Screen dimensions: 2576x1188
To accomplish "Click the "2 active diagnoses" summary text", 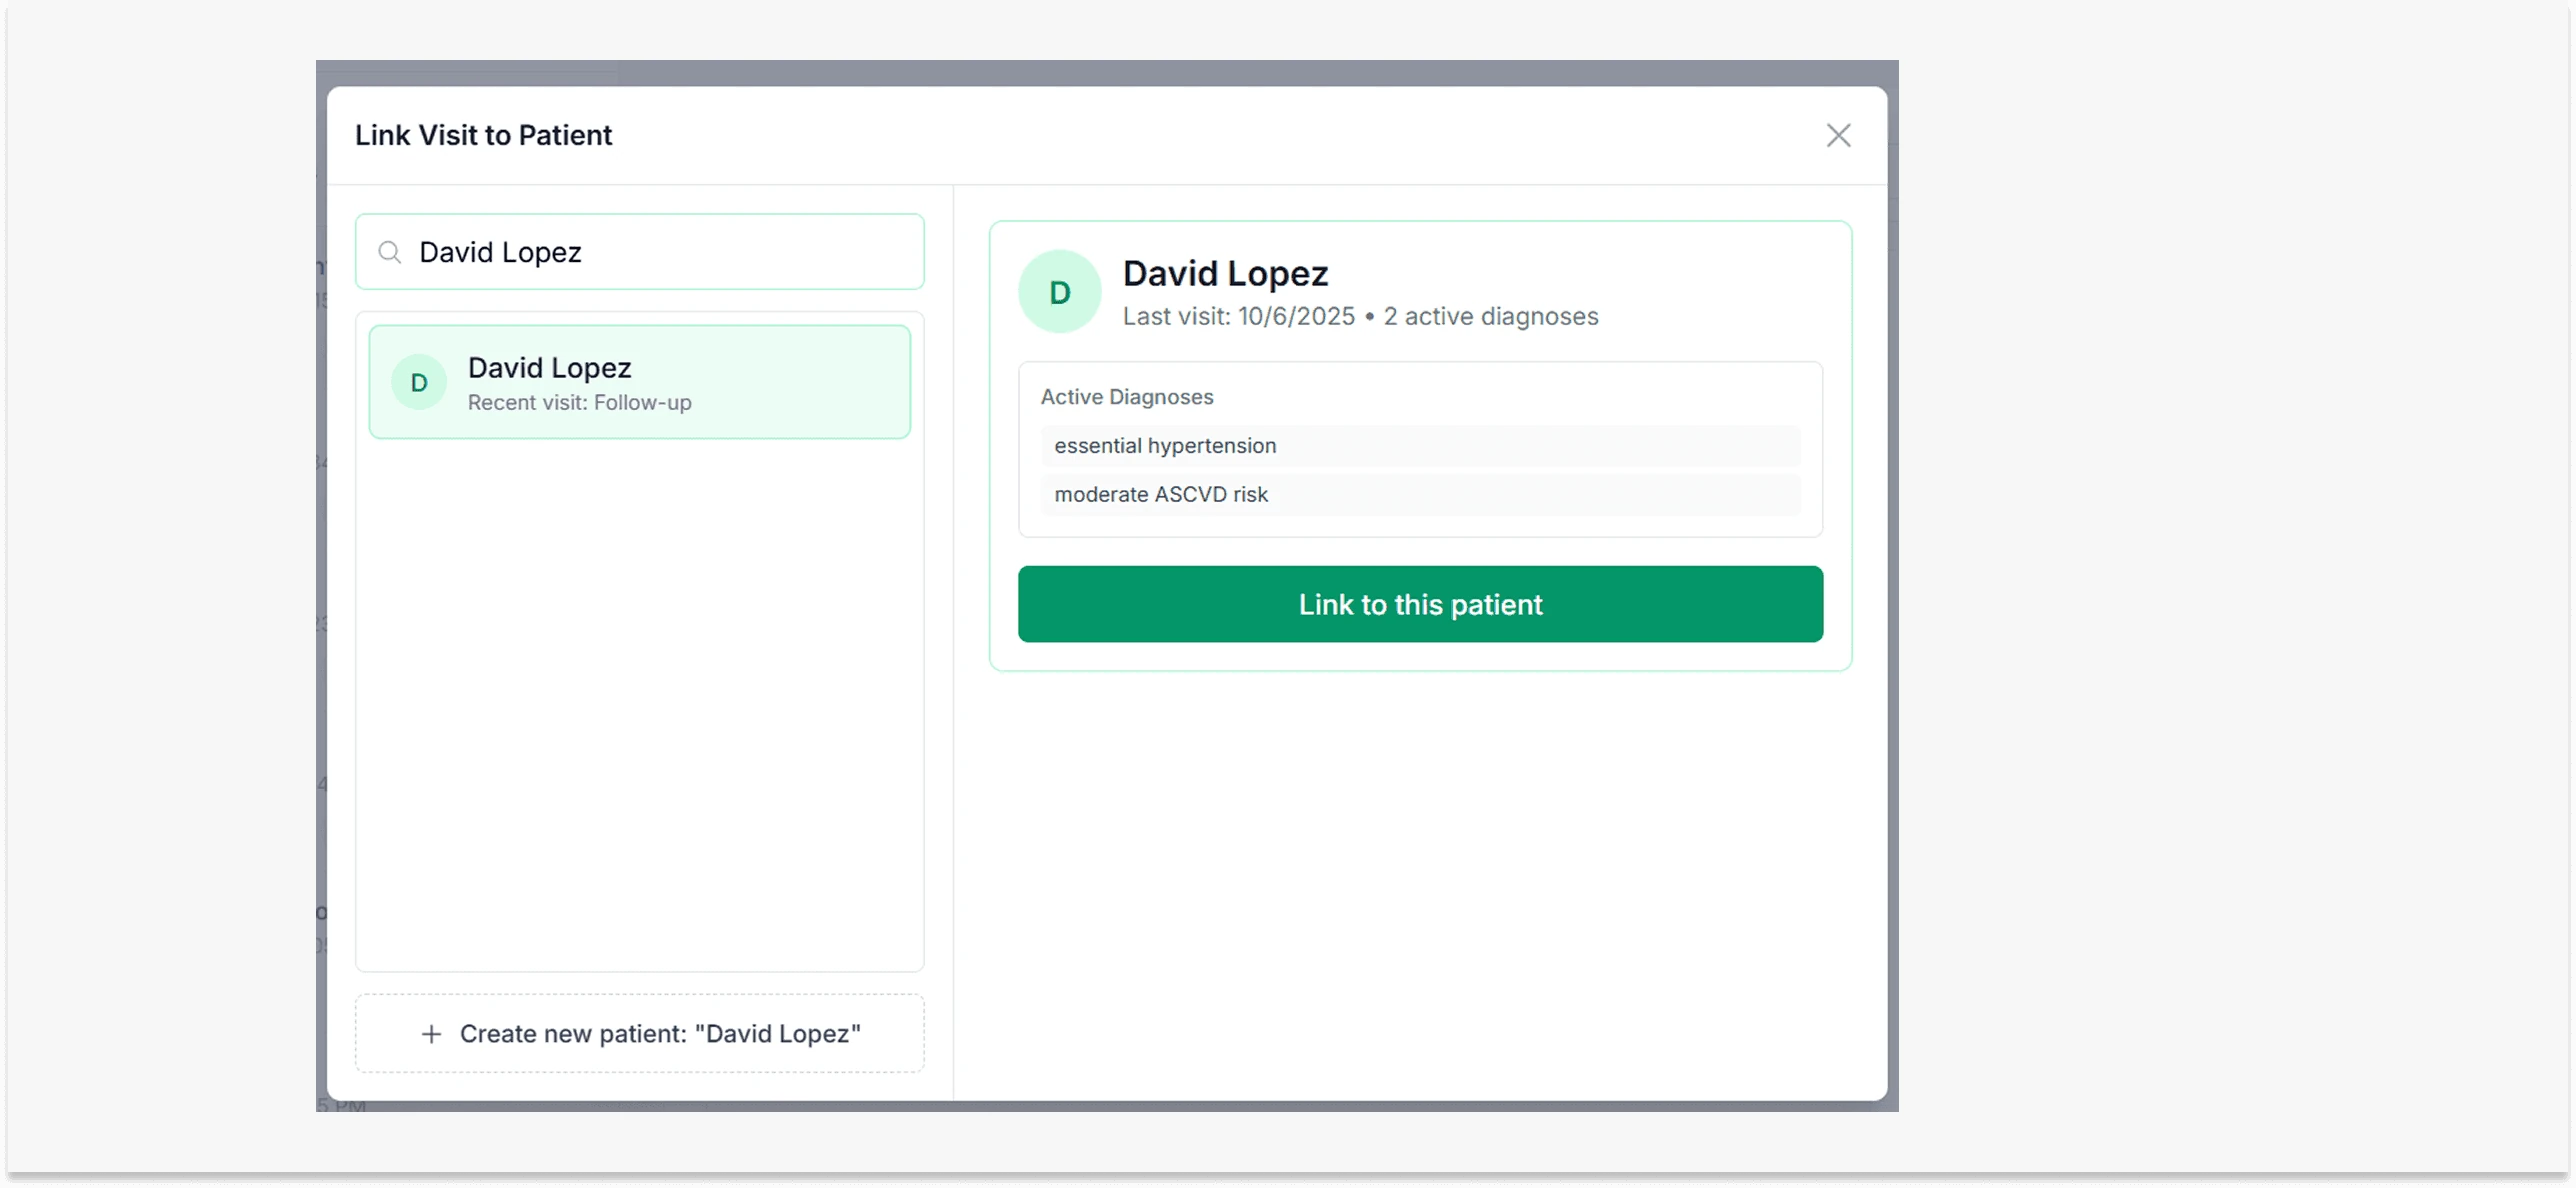I will coord(1491,316).
